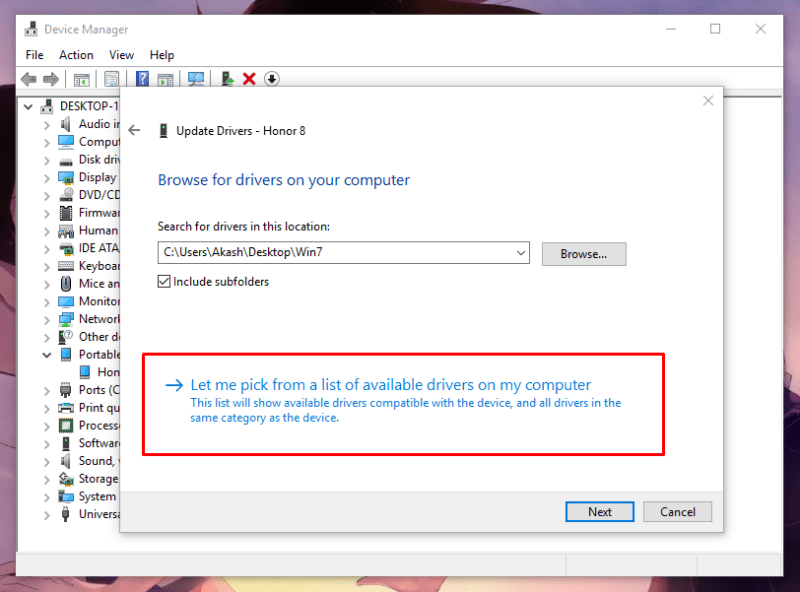Click red X Uninstall device icon

point(249,79)
